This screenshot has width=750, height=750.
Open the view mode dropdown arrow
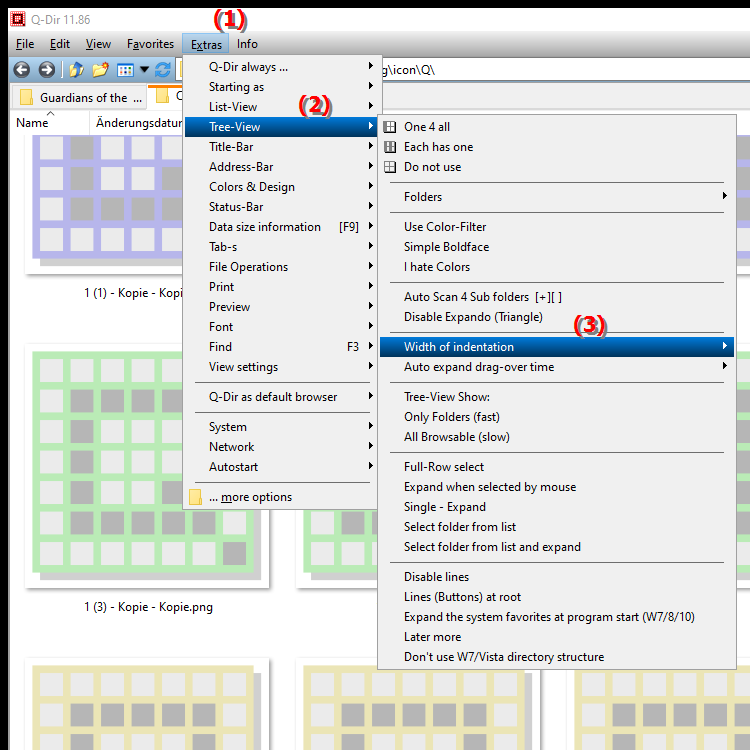(x=144, y=70)
